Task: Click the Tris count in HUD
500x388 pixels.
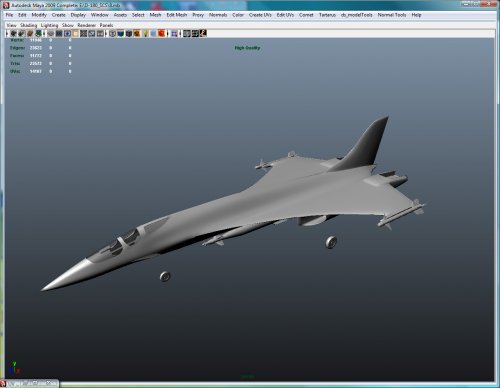Action: pyautogui.click(x=36, y=64)
